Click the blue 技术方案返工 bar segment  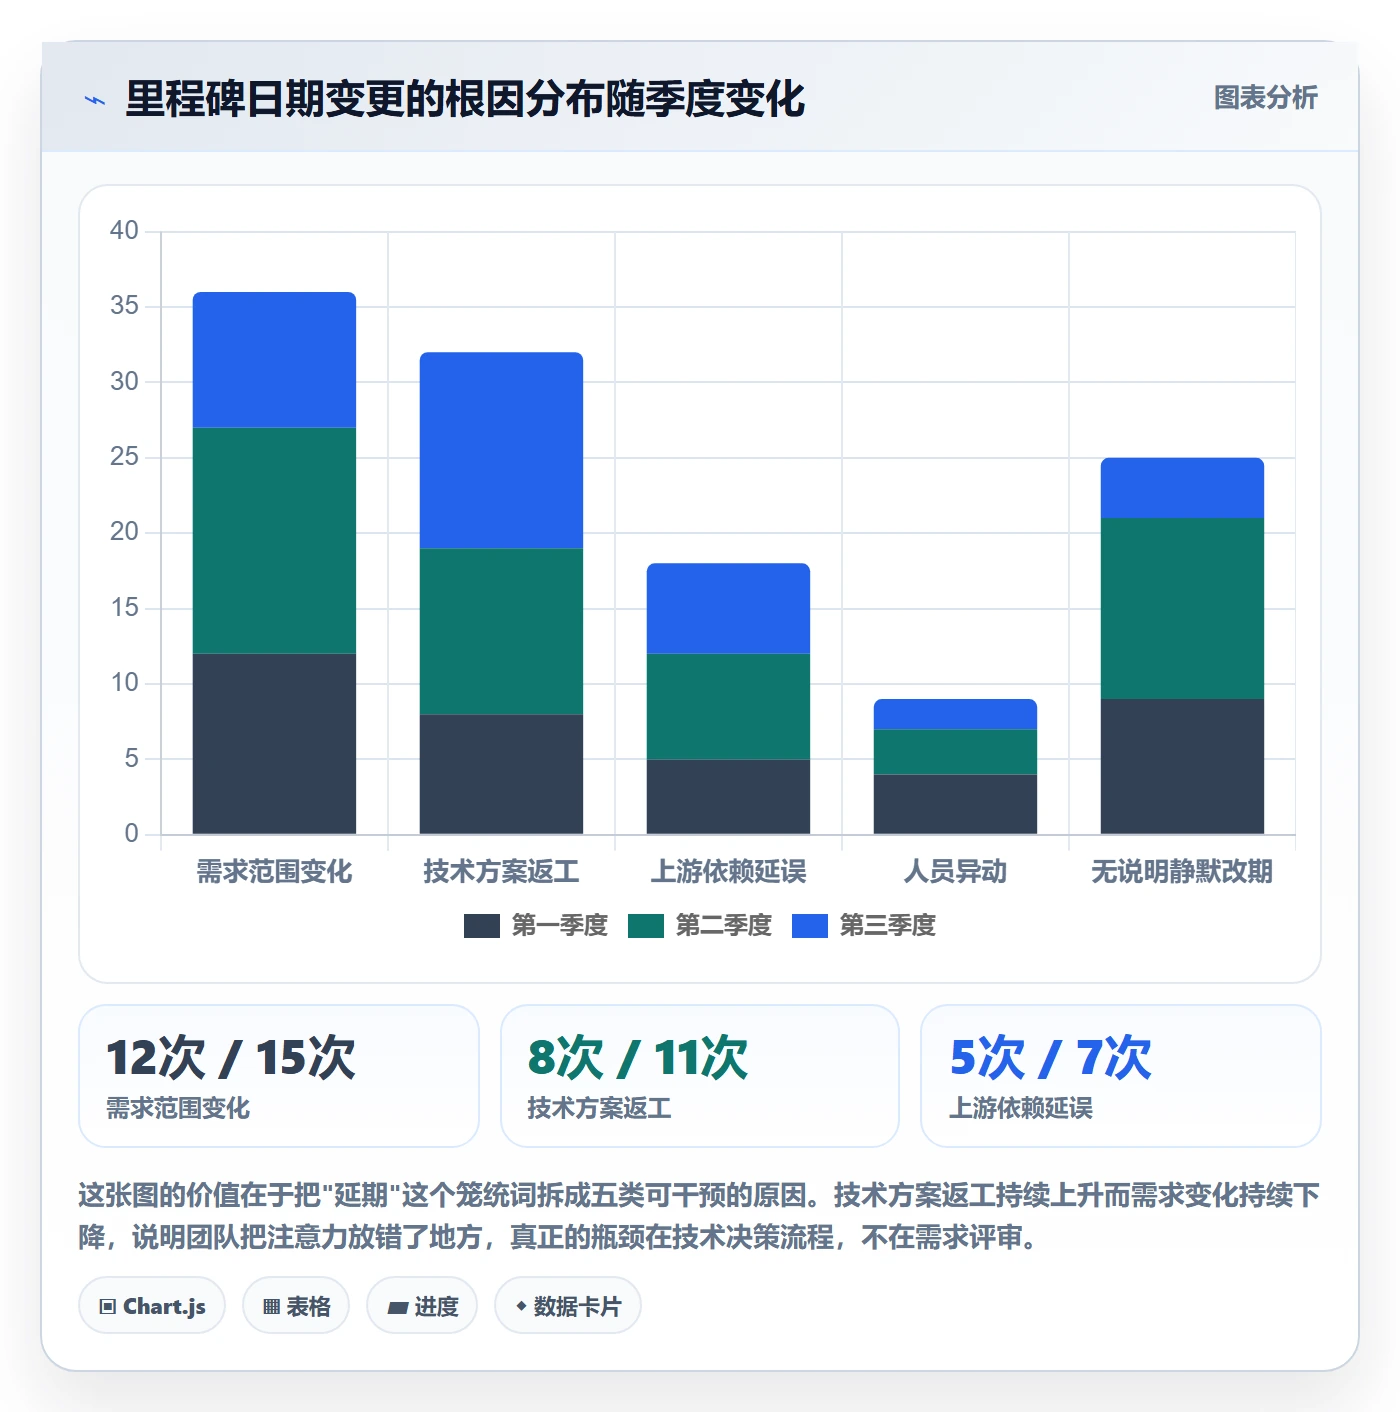pyautogui.click(x=501, y=450)
